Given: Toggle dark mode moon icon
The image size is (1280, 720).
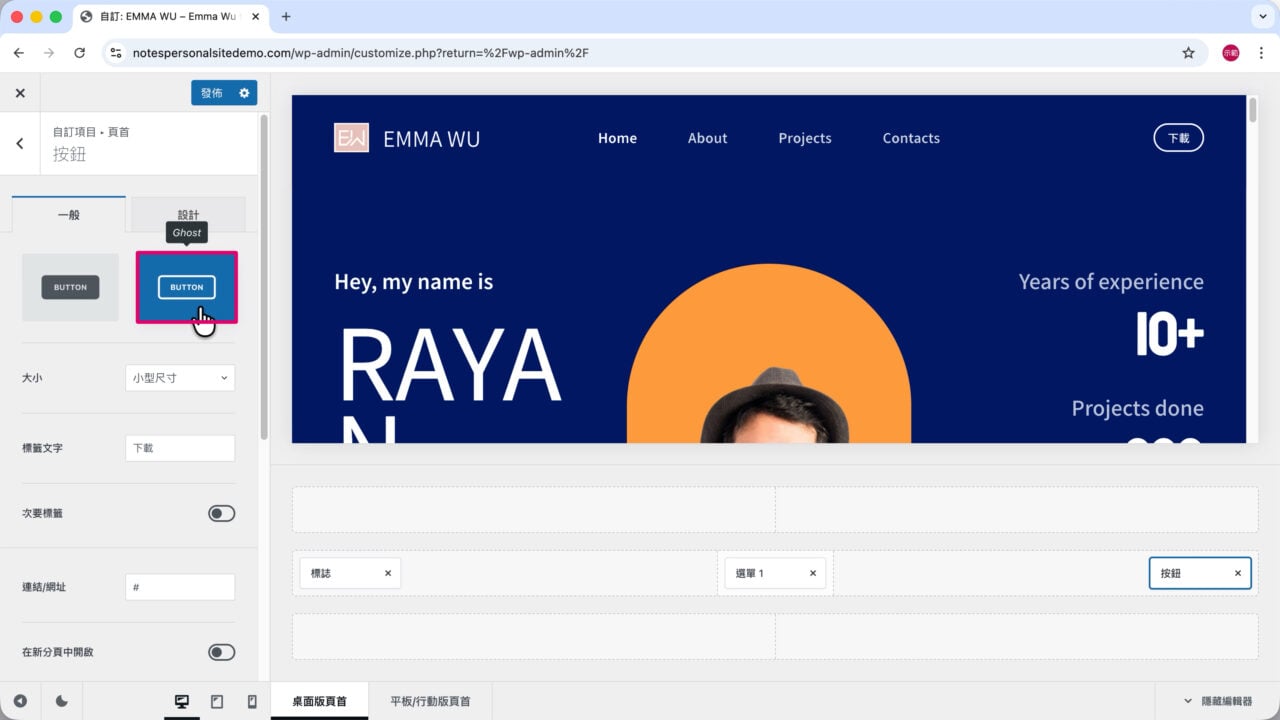Looking at the screenshot, I should 61,702.
